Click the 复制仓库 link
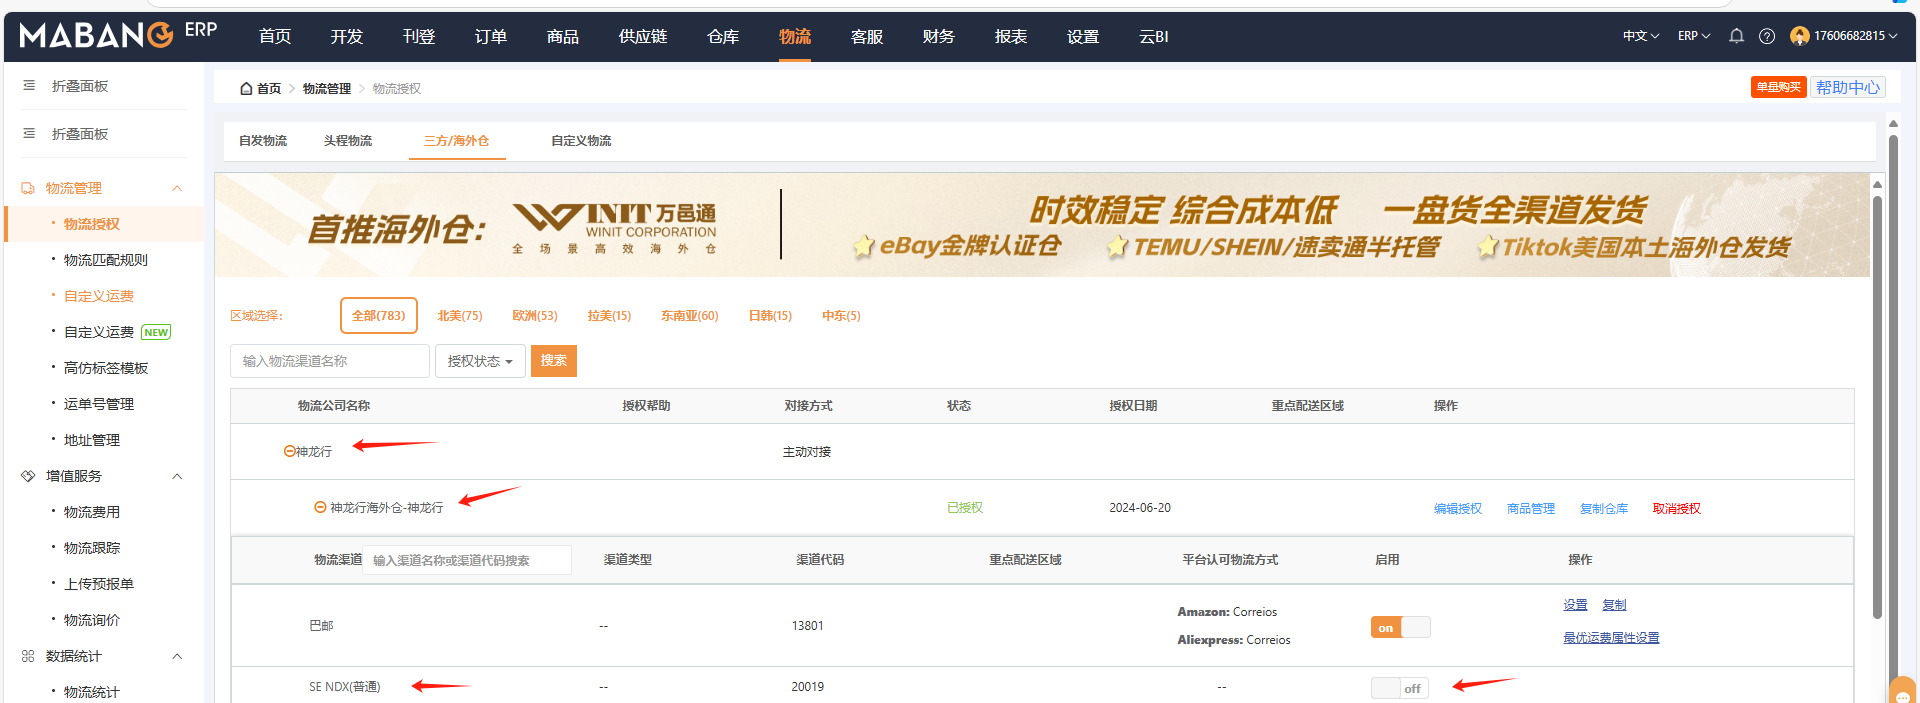This screenshot has height=703, width=1920. pos(1604,508)
